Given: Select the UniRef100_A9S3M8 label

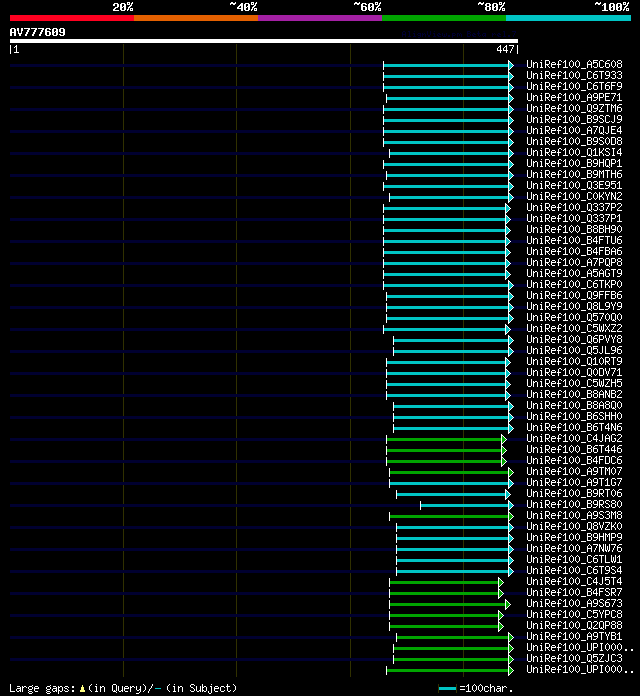Looking at the screenshot, I should [574, 515].
